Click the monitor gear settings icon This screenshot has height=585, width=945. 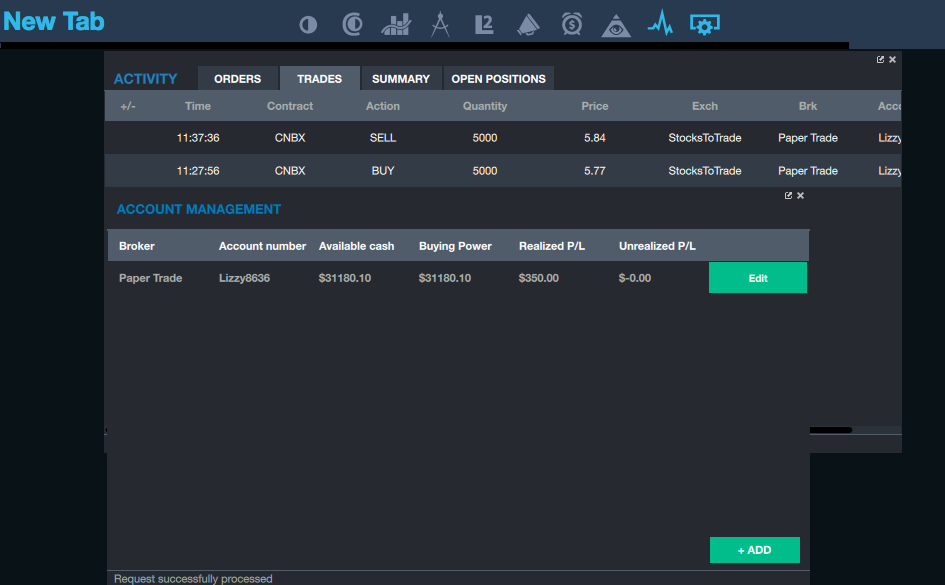tap(705, 24)
